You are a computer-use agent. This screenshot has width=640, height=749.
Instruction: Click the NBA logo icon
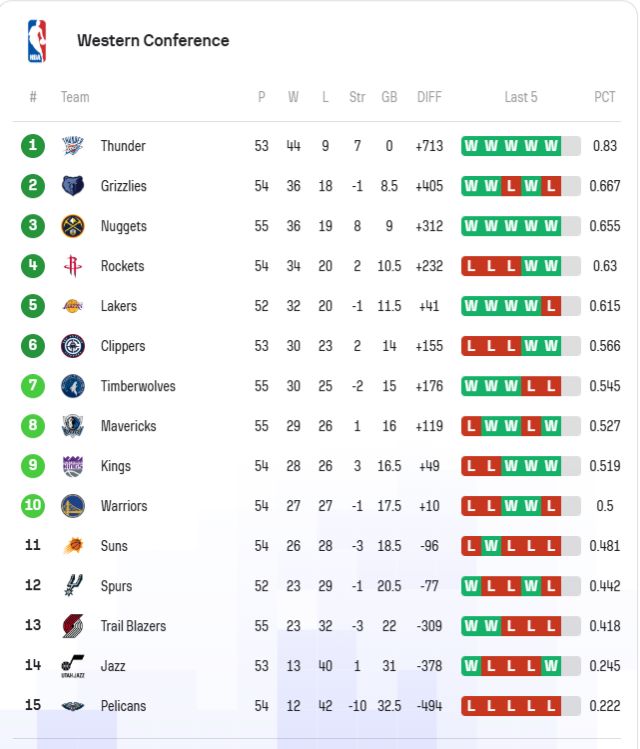click(37, 41)
